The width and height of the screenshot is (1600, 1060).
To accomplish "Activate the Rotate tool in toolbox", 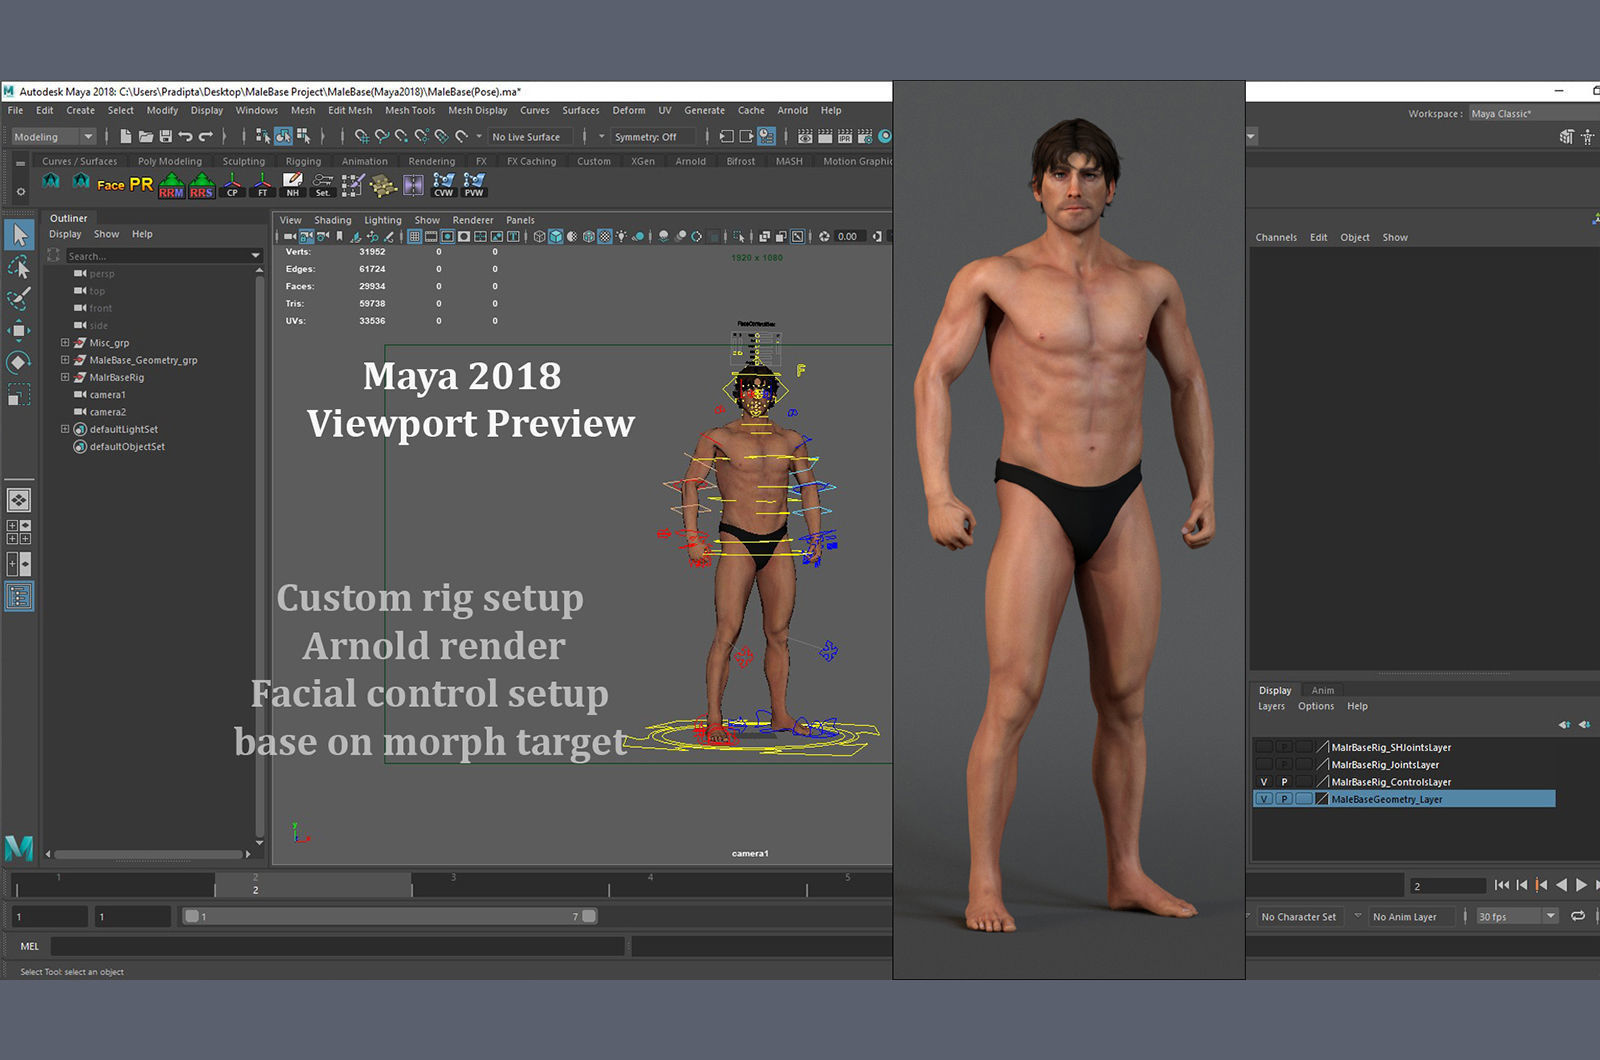I will [19, 362].
